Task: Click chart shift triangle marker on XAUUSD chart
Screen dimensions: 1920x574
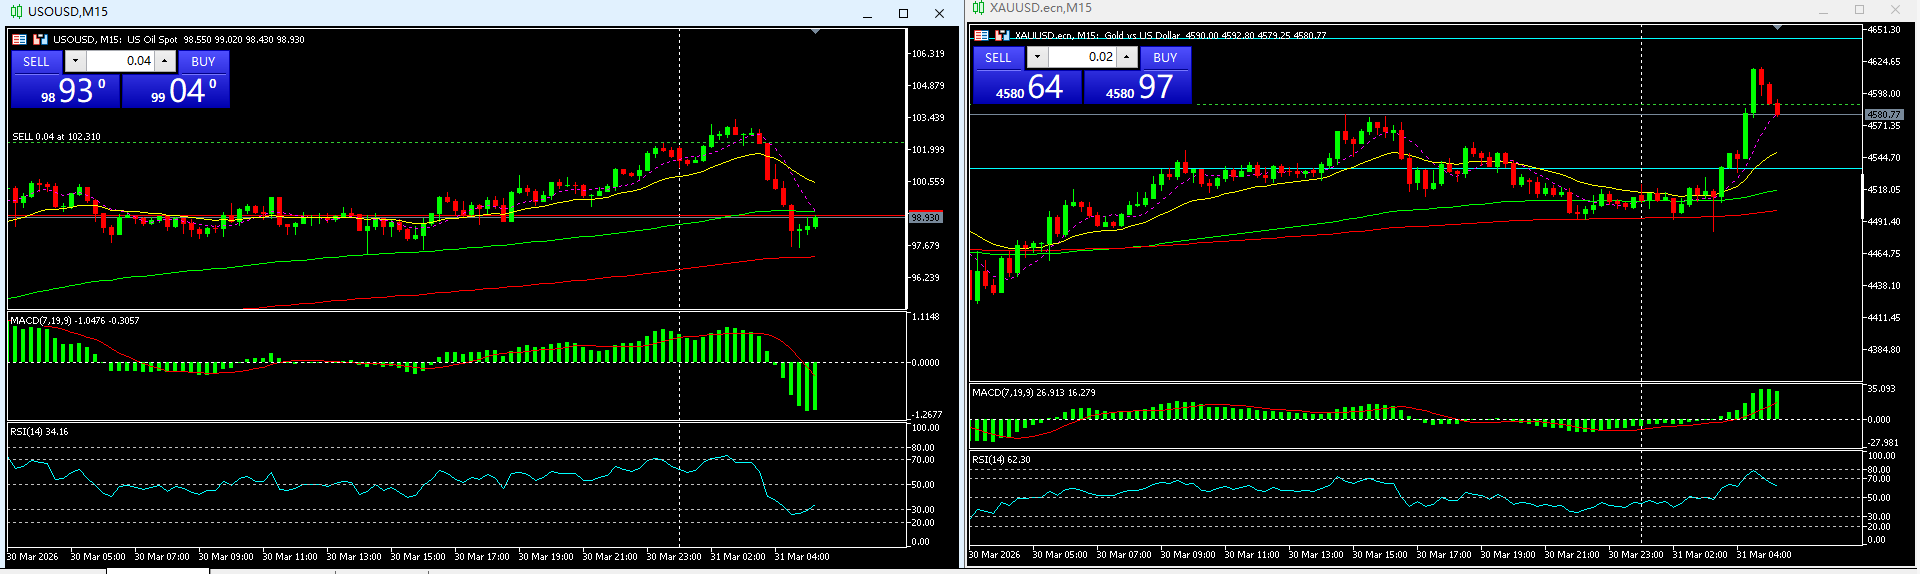Action: (1777, 28)
